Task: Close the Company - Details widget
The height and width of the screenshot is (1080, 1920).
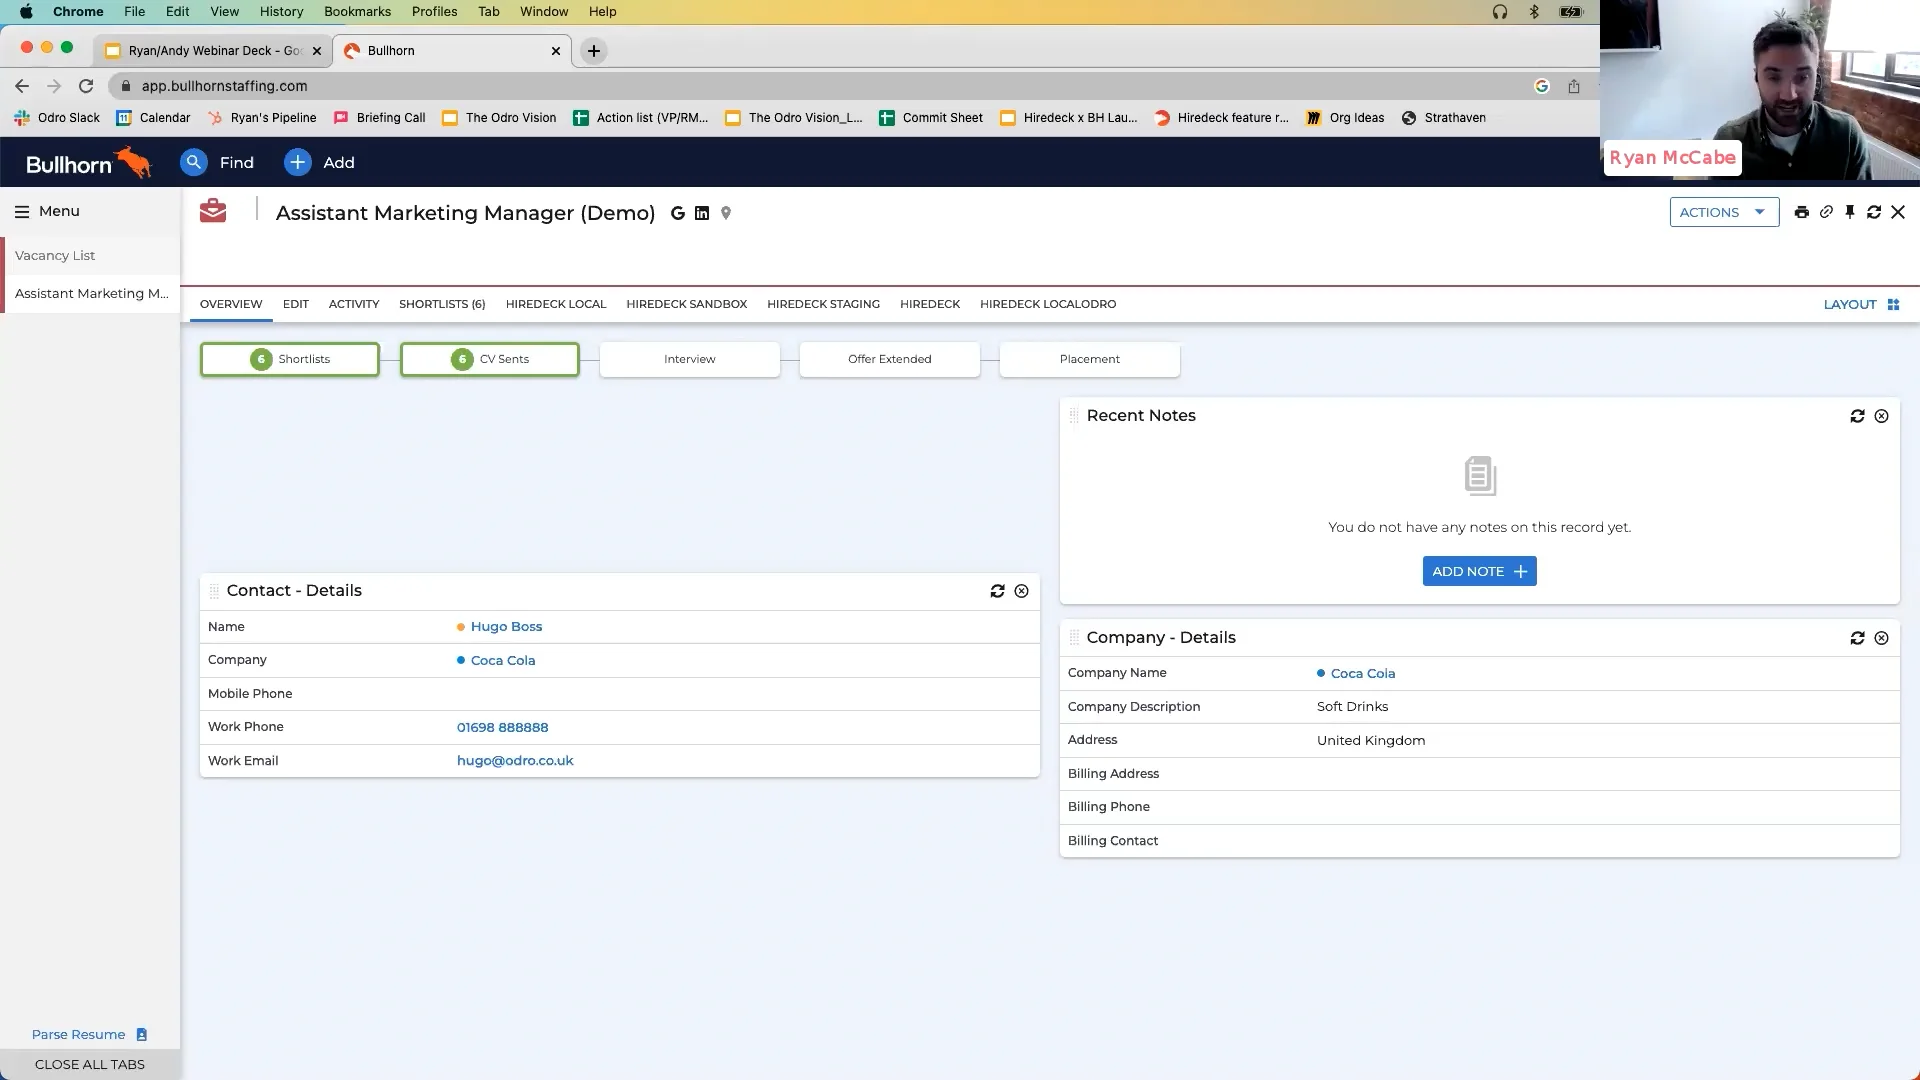Action: coord(1881,637)
